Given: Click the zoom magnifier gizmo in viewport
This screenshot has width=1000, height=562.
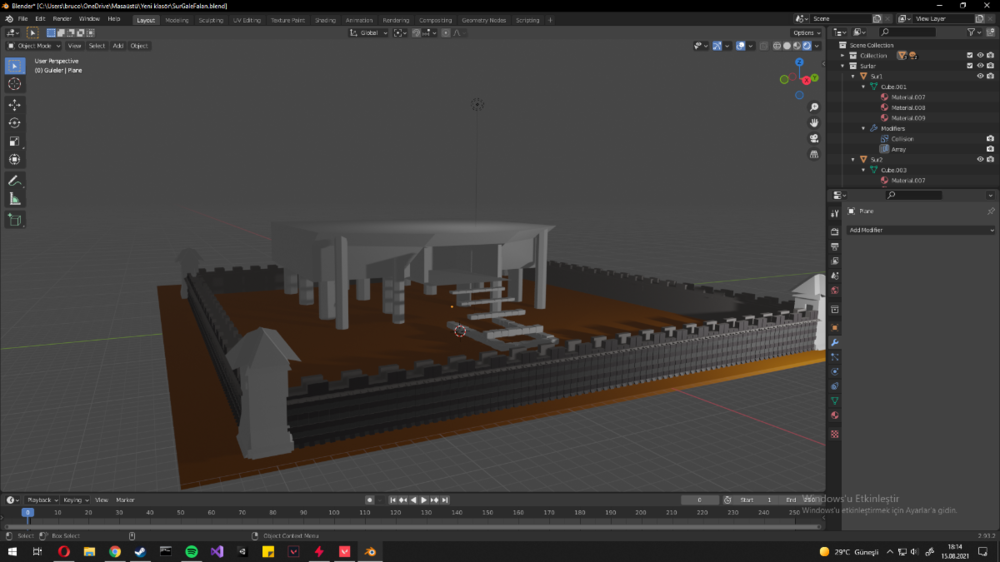Looking at the screenshot, I should point(815,107).
